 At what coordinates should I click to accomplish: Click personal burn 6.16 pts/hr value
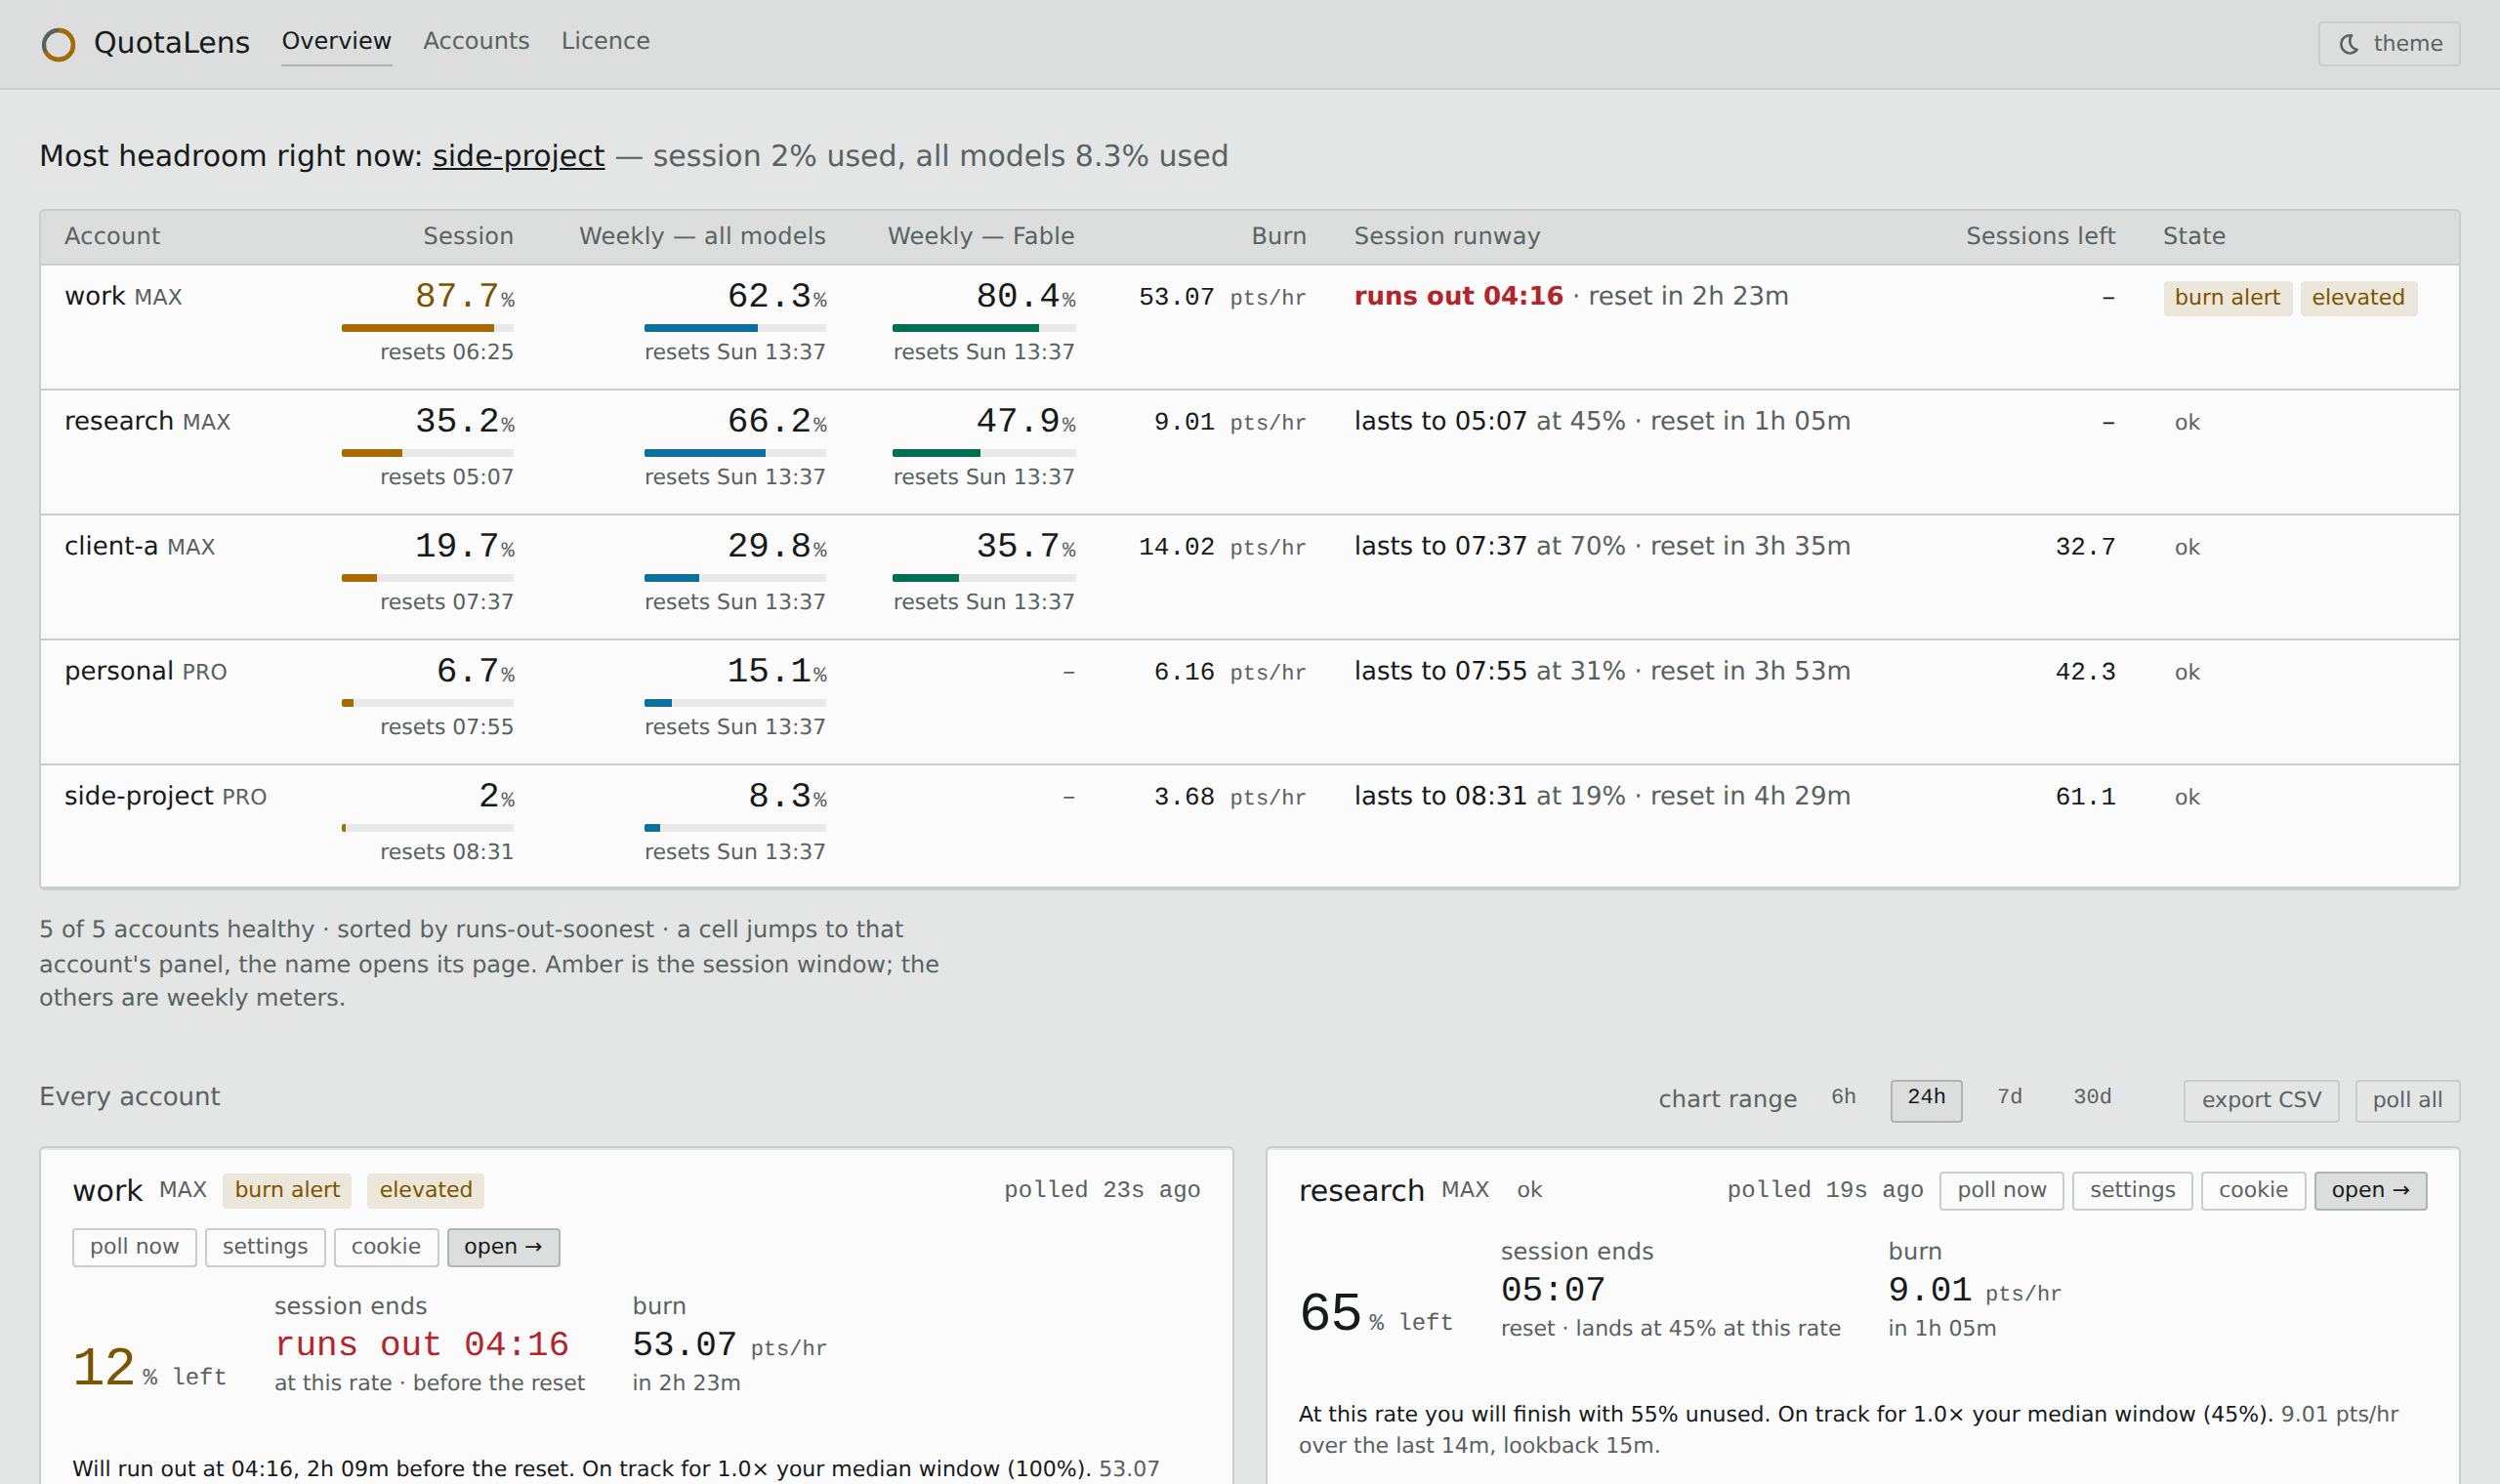click(x=1229, y=672)
